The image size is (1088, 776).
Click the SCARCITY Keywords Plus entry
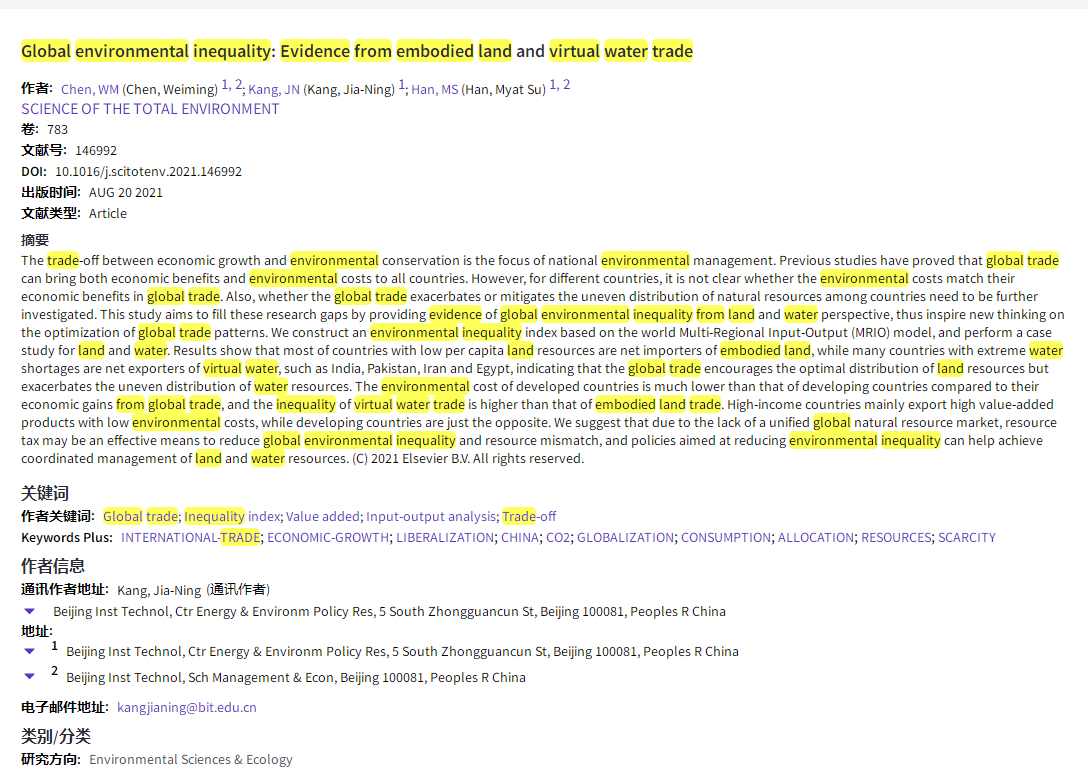[966, 537]
